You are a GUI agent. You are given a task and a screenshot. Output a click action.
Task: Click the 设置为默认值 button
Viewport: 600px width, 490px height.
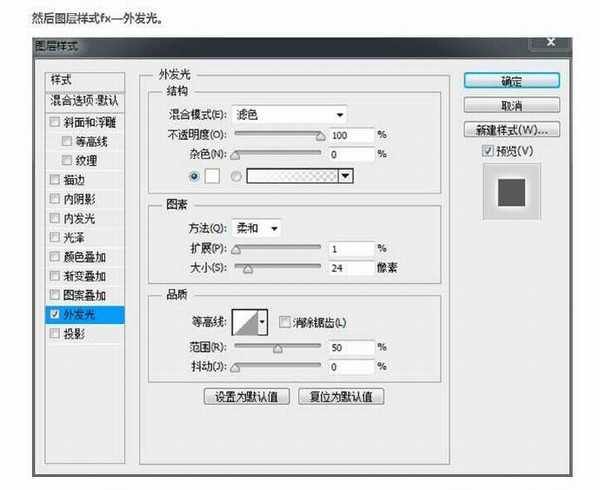[246, 396]
